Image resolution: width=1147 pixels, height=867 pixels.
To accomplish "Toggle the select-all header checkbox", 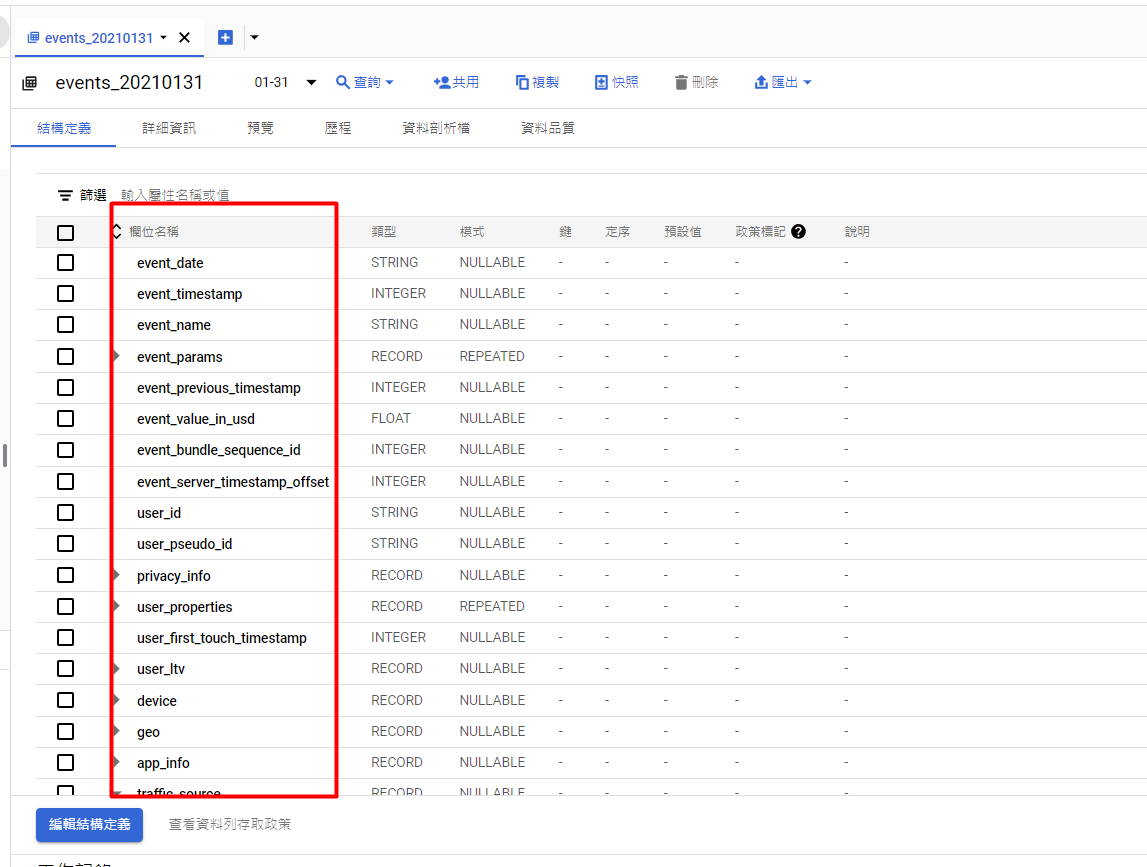I will click(x=65, y=233).
